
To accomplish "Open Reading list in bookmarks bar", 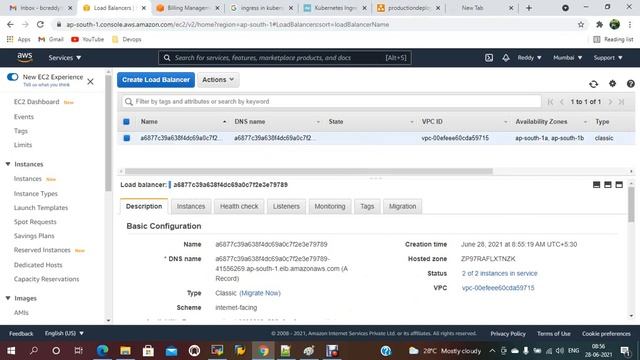I will tap(613, 39).
